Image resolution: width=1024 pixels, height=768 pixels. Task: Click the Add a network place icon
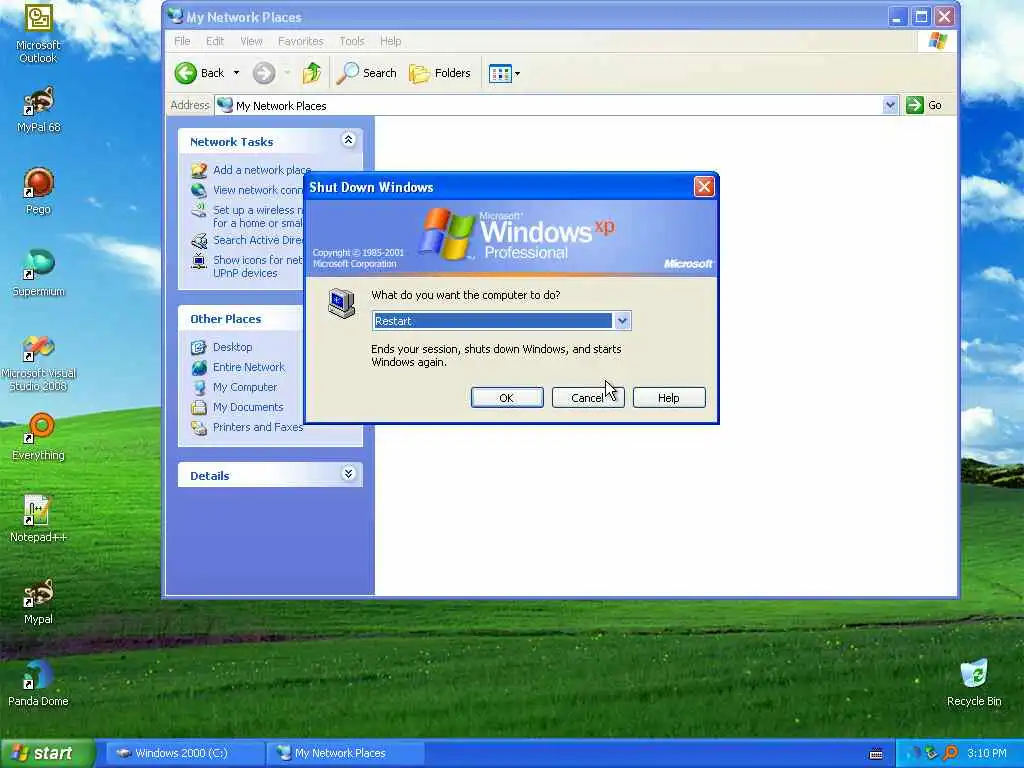point(199,170)
